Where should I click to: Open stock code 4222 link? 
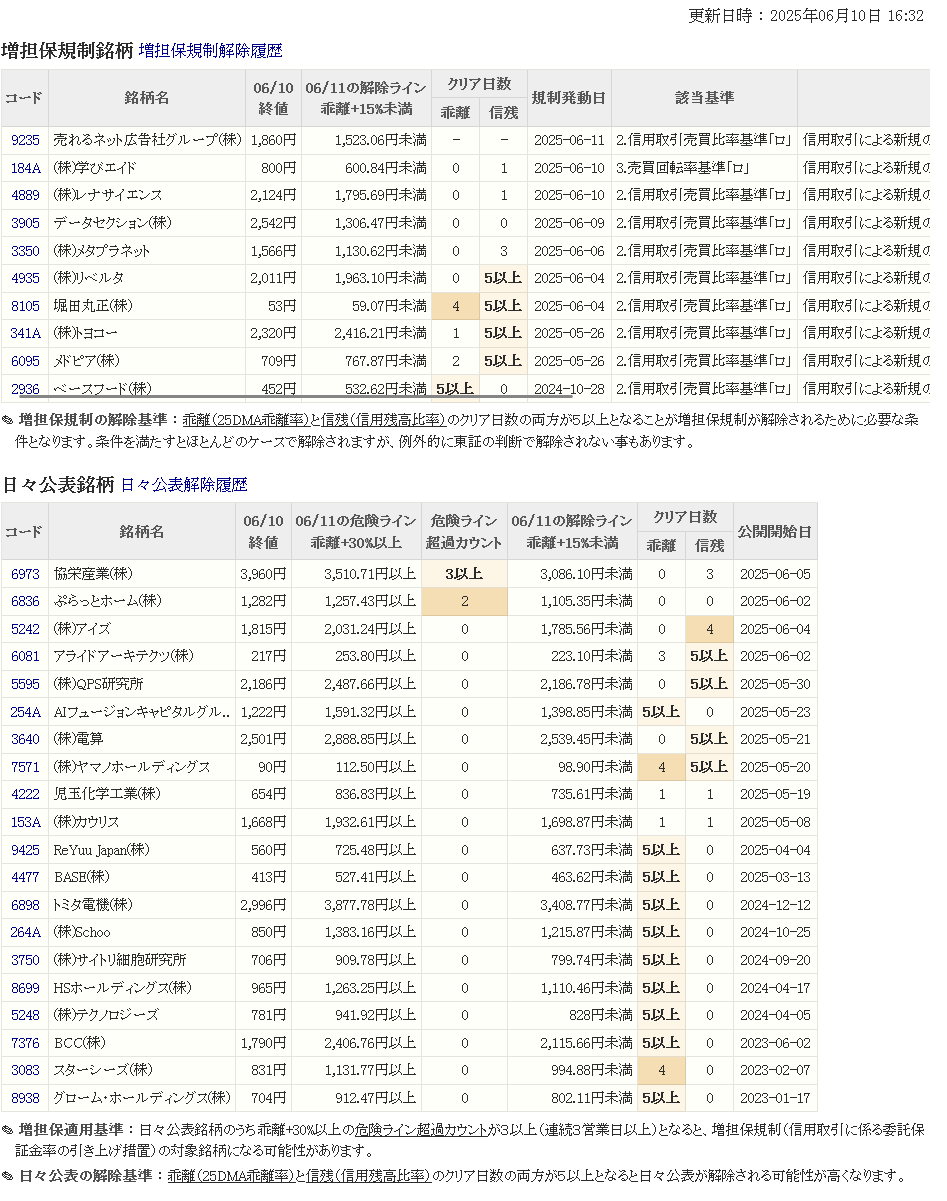[x=25, y=794]
